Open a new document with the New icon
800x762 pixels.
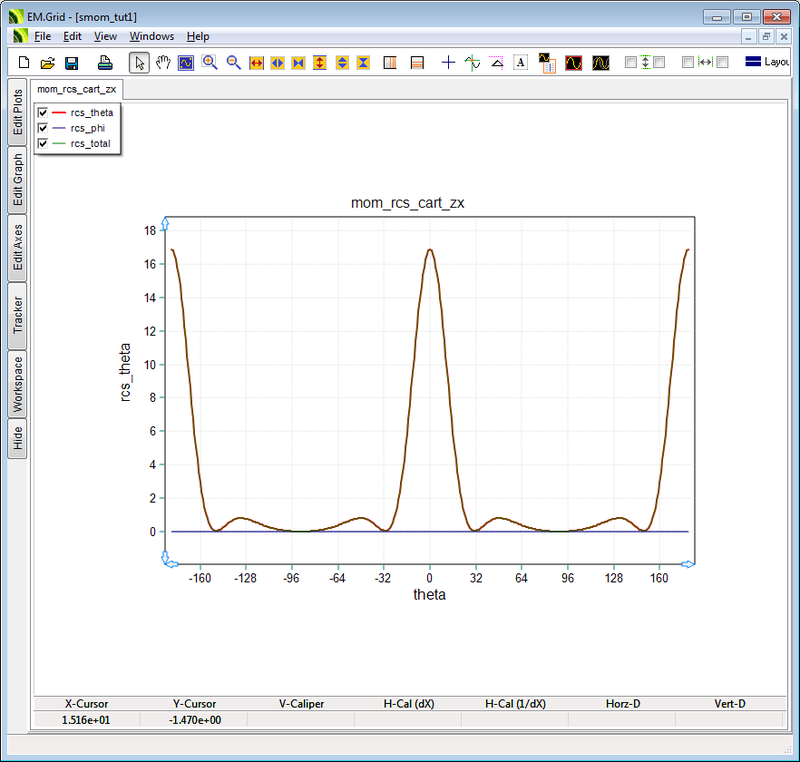(x=22, y=62)
